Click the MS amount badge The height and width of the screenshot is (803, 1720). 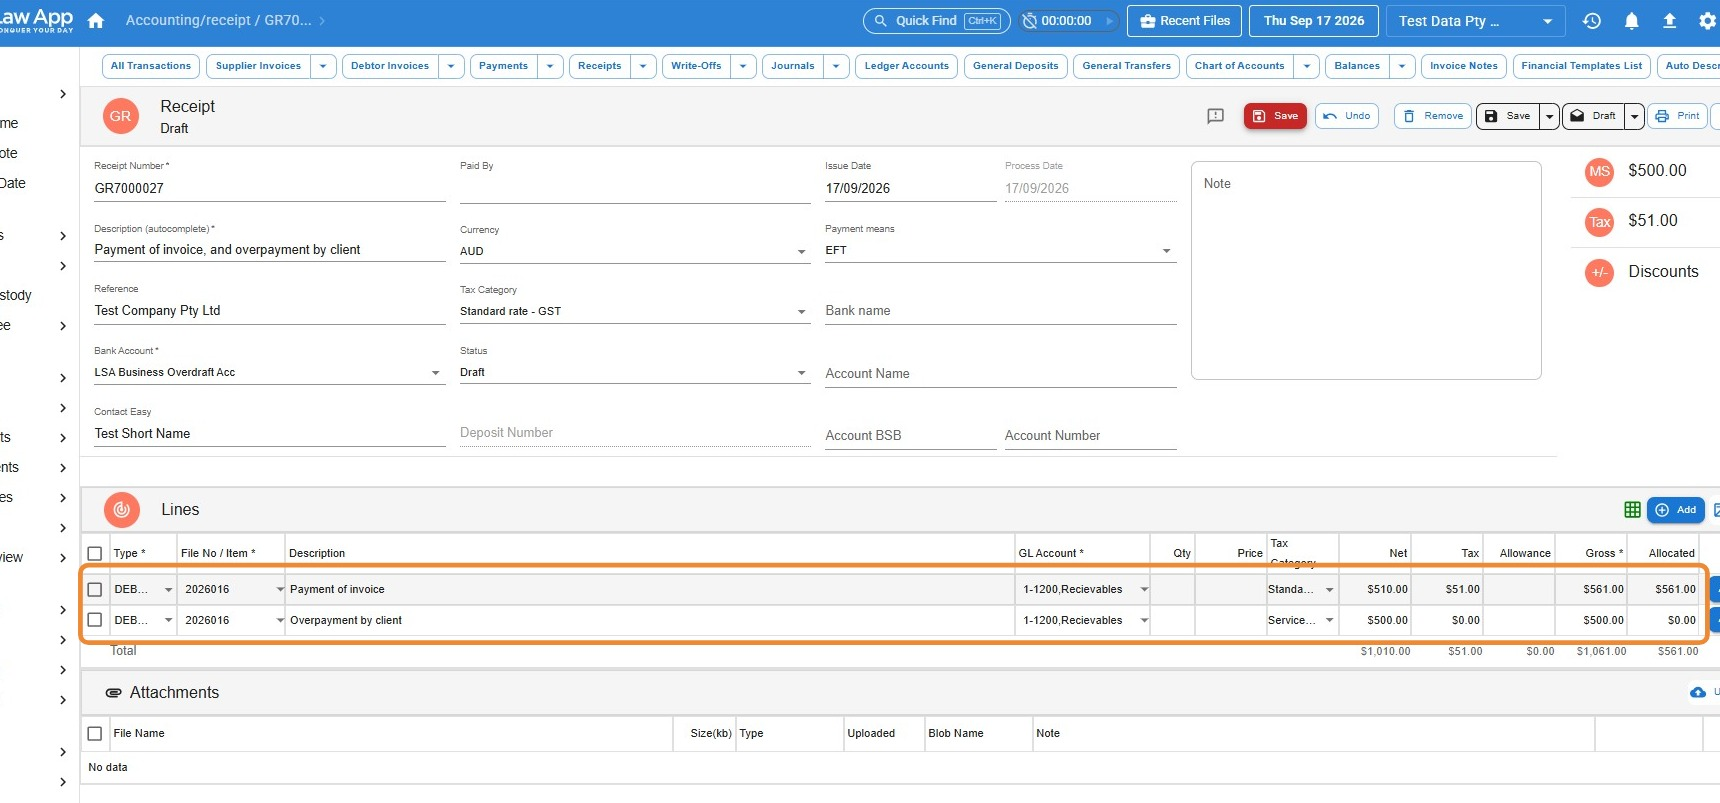[1600, 171]
